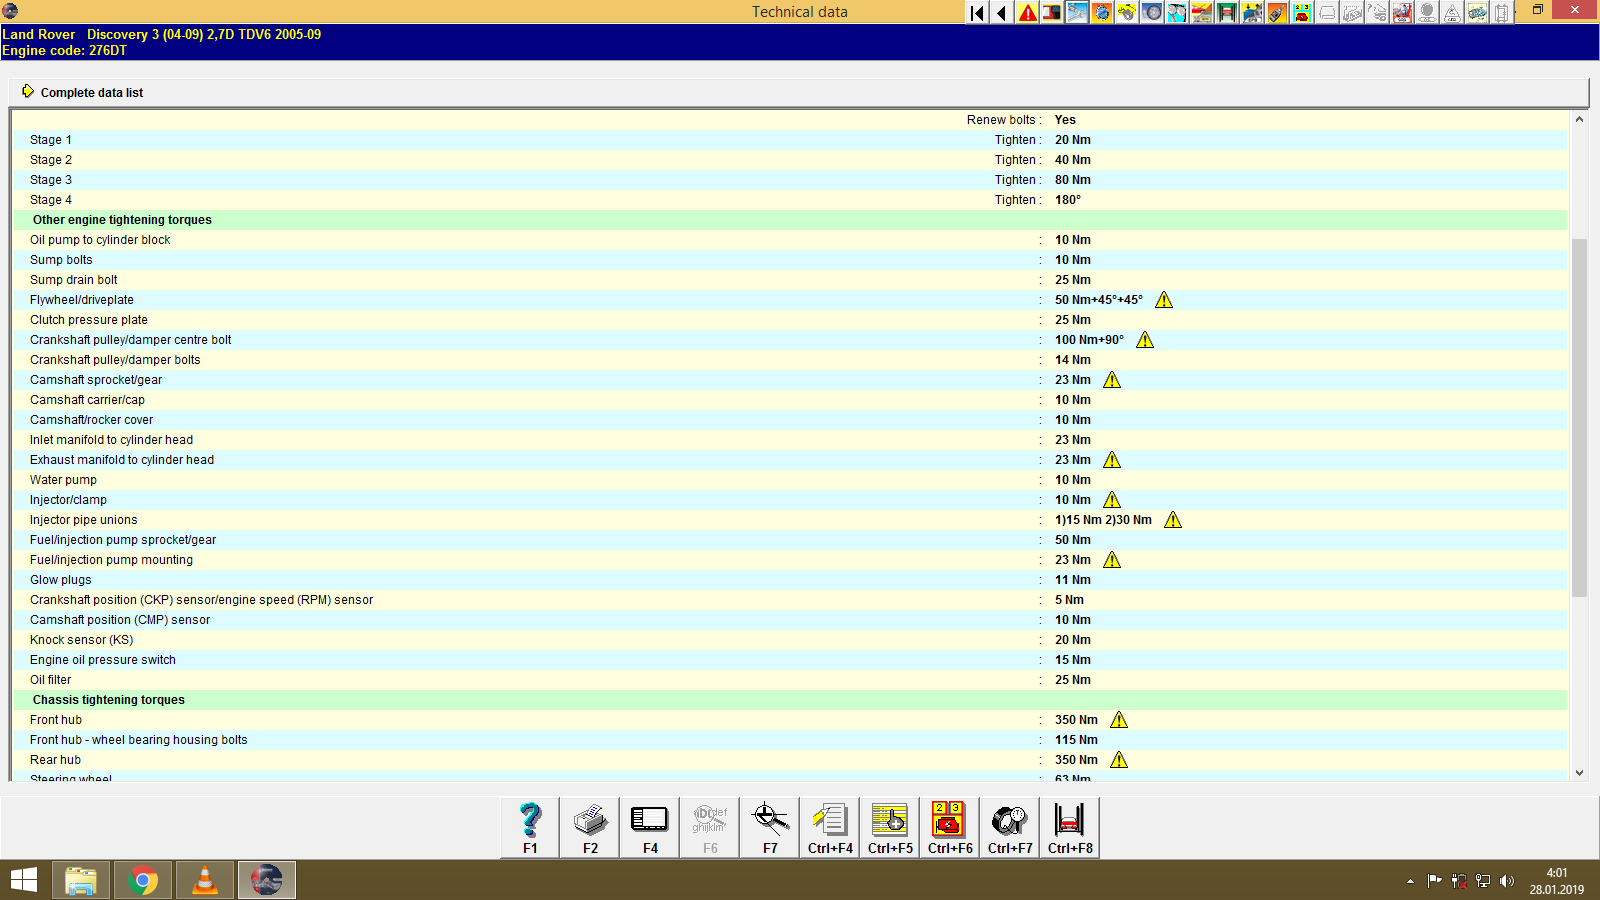Open the warning for Crankshaft pulley centre bolt
1600x900 pixels.
(1145, 340)
